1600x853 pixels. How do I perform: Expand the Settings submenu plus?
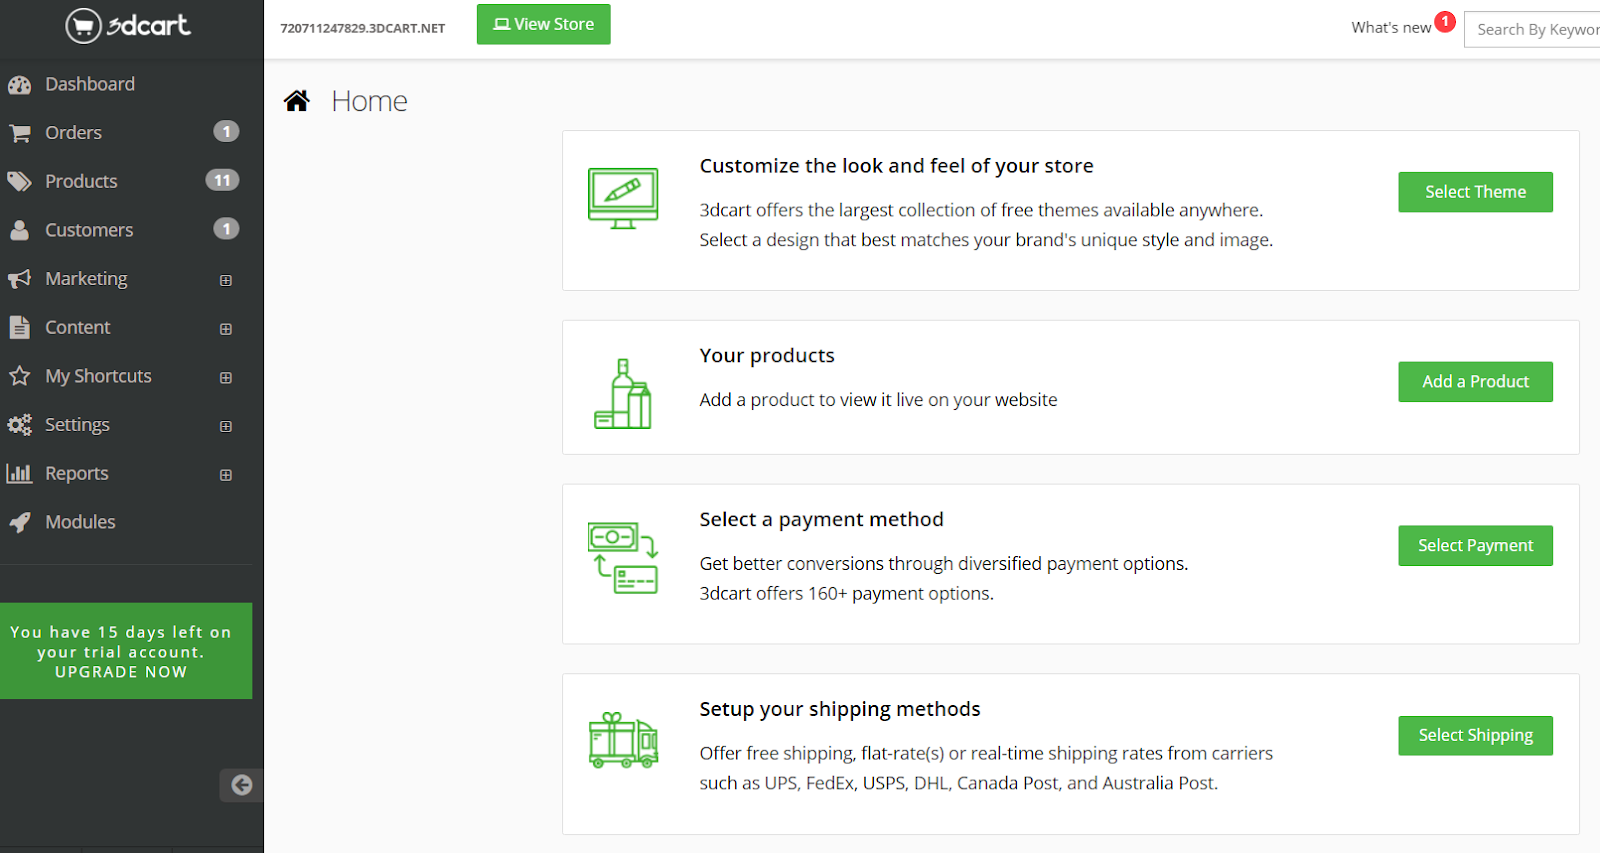click(226, 426)
